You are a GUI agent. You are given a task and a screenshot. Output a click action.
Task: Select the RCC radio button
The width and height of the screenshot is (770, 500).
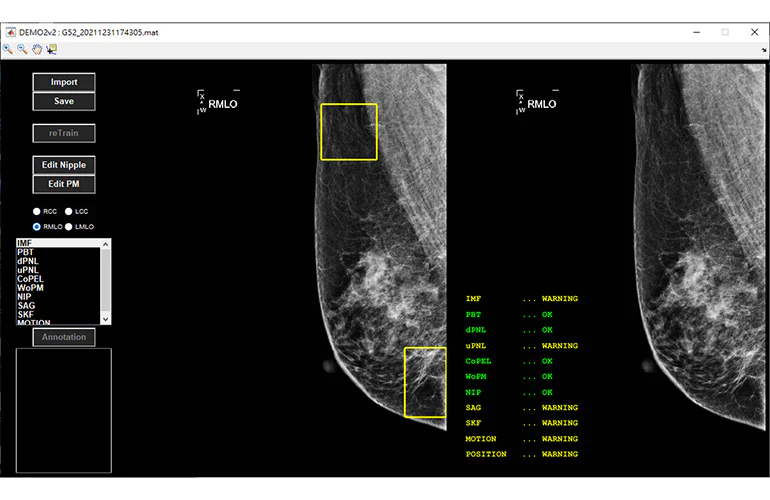click(36, 211)
